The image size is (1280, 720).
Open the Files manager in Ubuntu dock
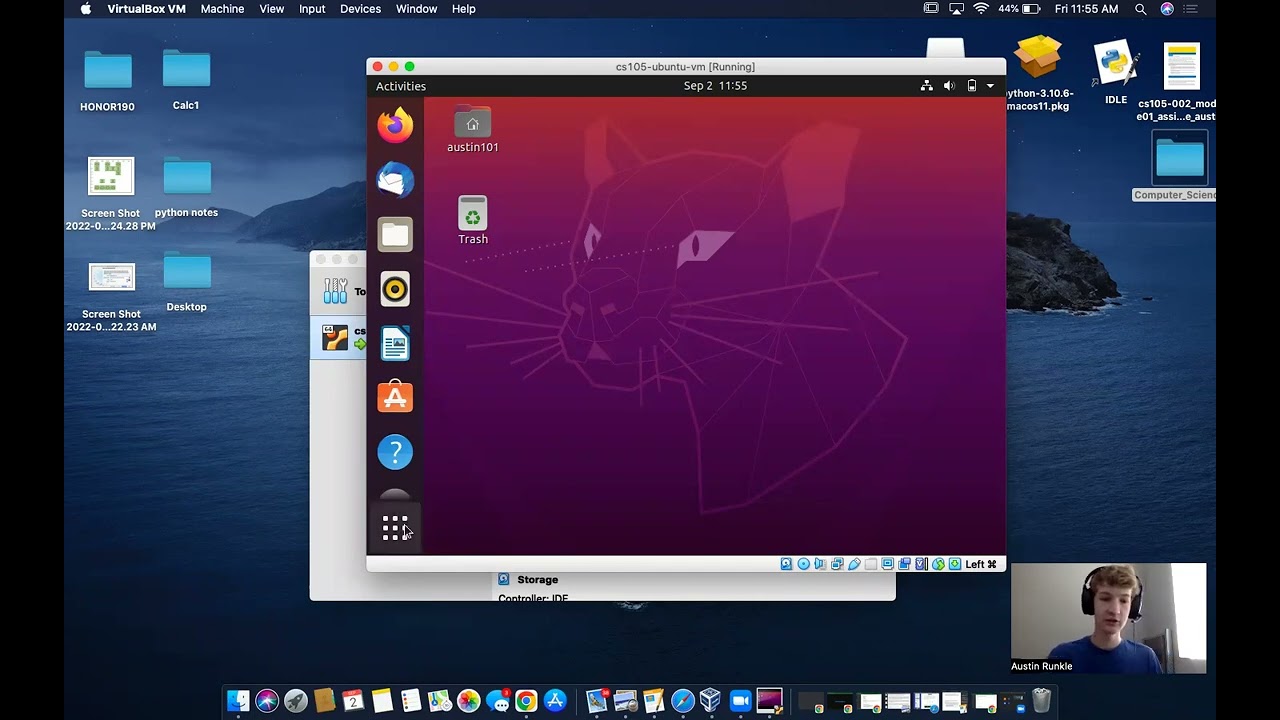[395, 234]
